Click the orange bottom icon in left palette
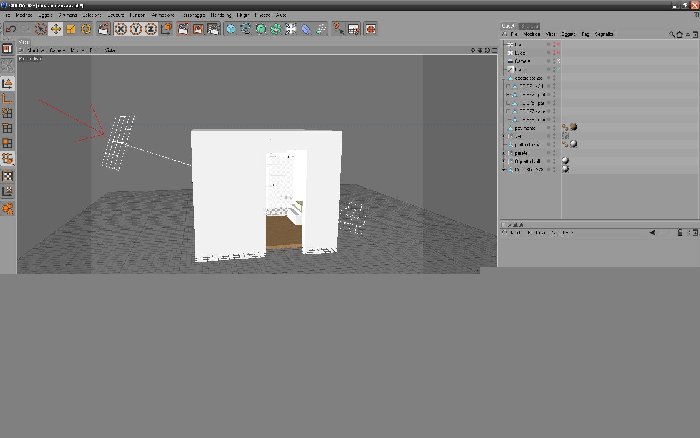 7,208
